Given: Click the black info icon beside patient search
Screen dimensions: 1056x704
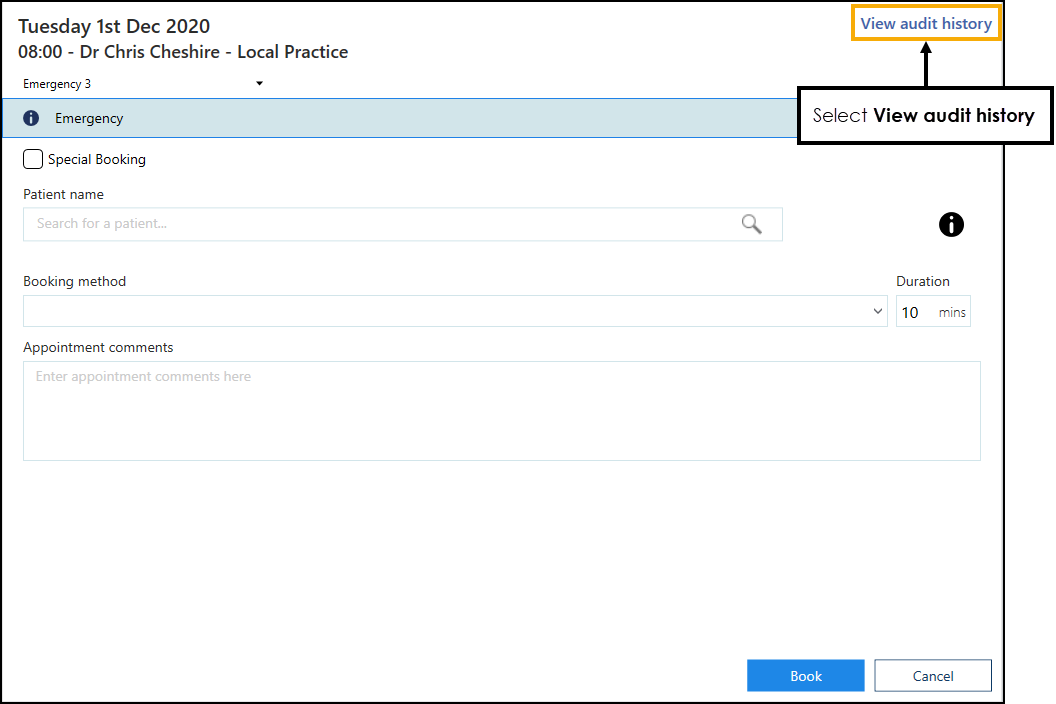Looking at the screenshot, I should (x=951, y=225).
